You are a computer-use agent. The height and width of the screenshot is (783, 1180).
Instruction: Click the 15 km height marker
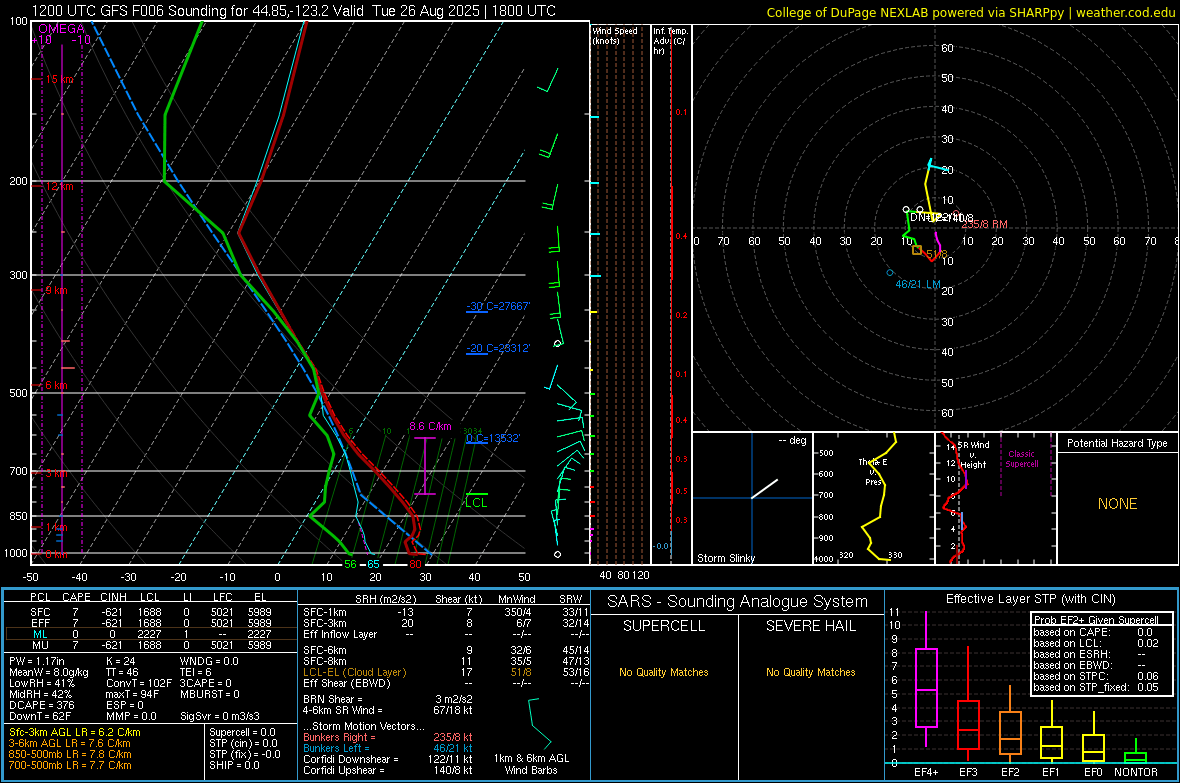59,79
